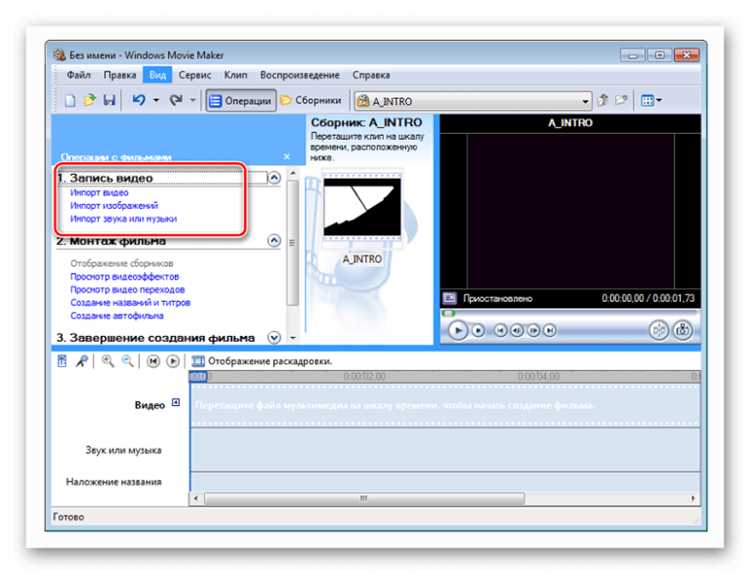This screenshot has width=750, height=574.
Task: Click Просмотр видеоэффектов link
Action: tap(124, 276)
